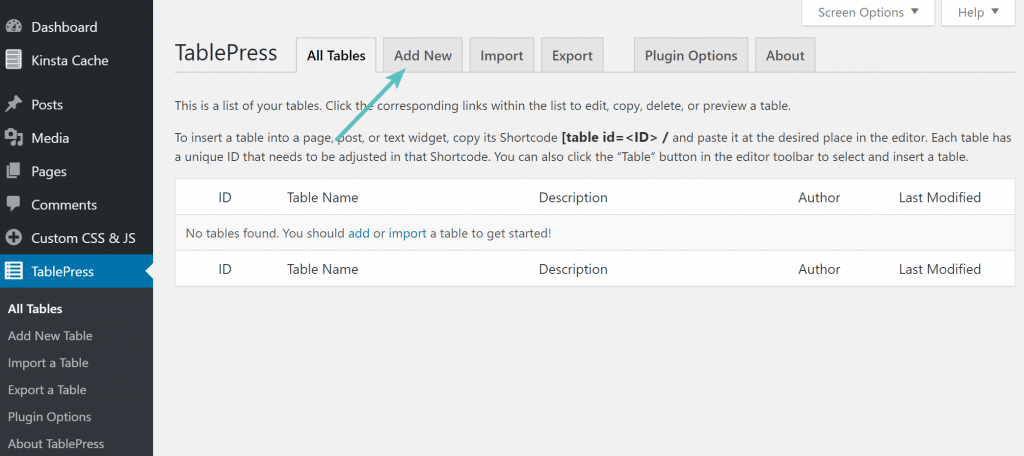Screen dimensions: 1024x456
Task: Sort by the top Table Name column header
Action: (322, 197)
